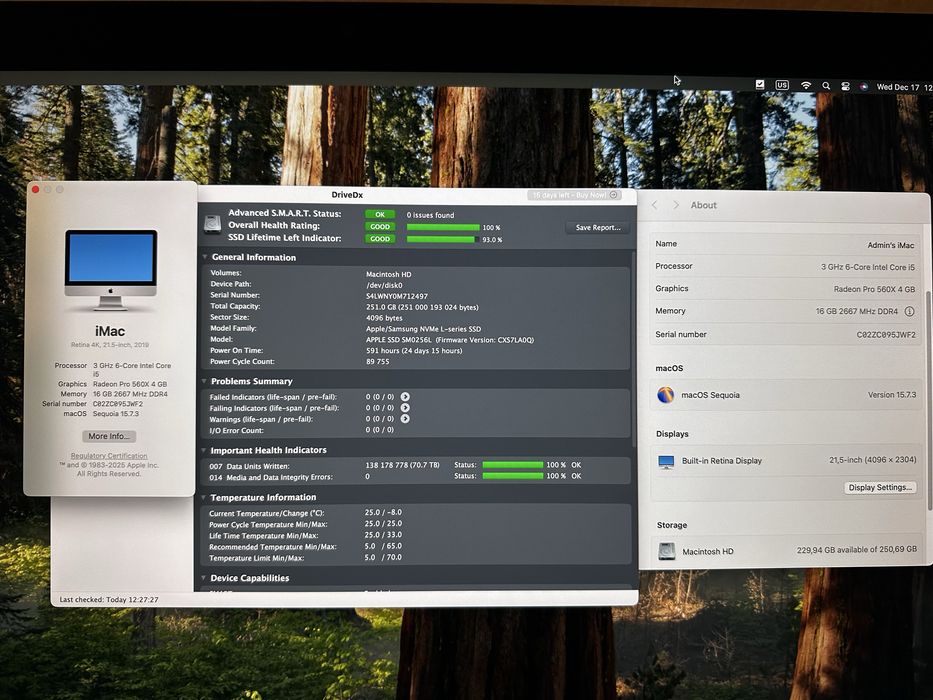
Task: Click Data Units Written status bar
Action: pyautogui.click(x=513, y=465)
